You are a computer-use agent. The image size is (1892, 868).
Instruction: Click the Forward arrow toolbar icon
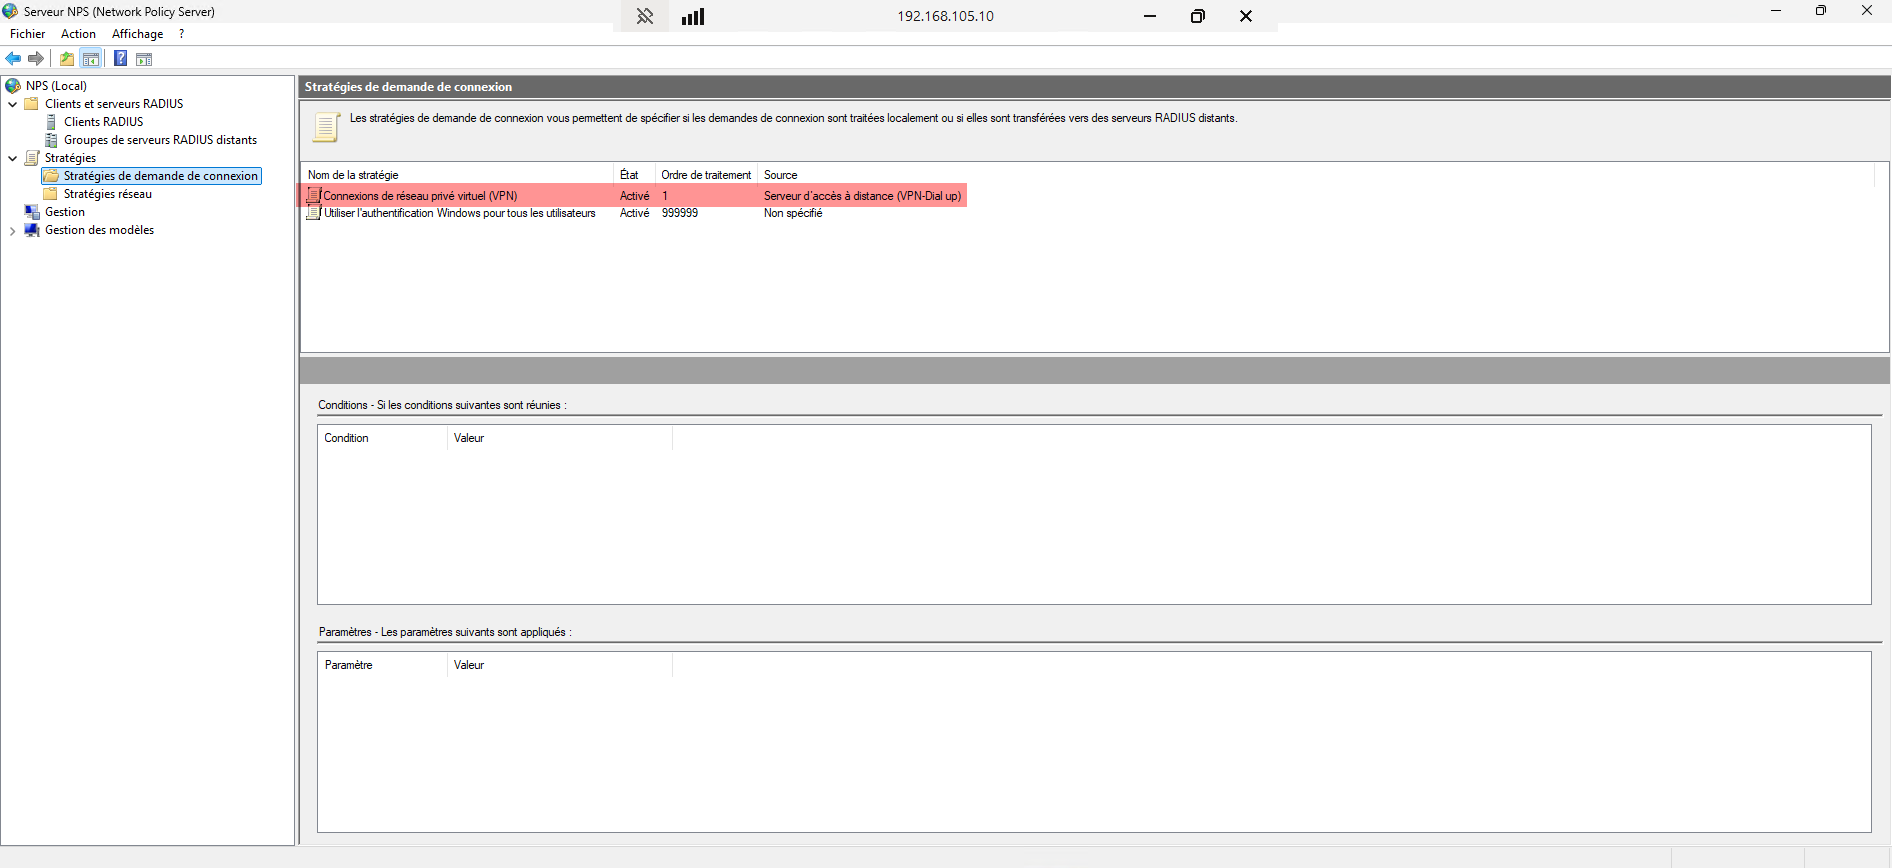(36, 59)
